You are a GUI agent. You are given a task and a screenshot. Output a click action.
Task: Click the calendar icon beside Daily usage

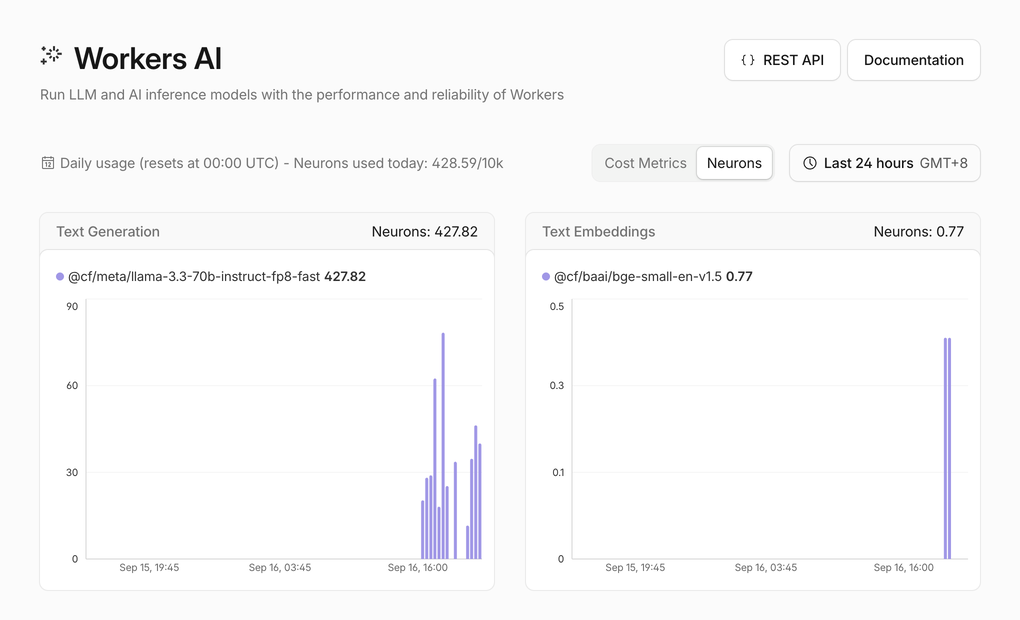(x=47, y=163)
